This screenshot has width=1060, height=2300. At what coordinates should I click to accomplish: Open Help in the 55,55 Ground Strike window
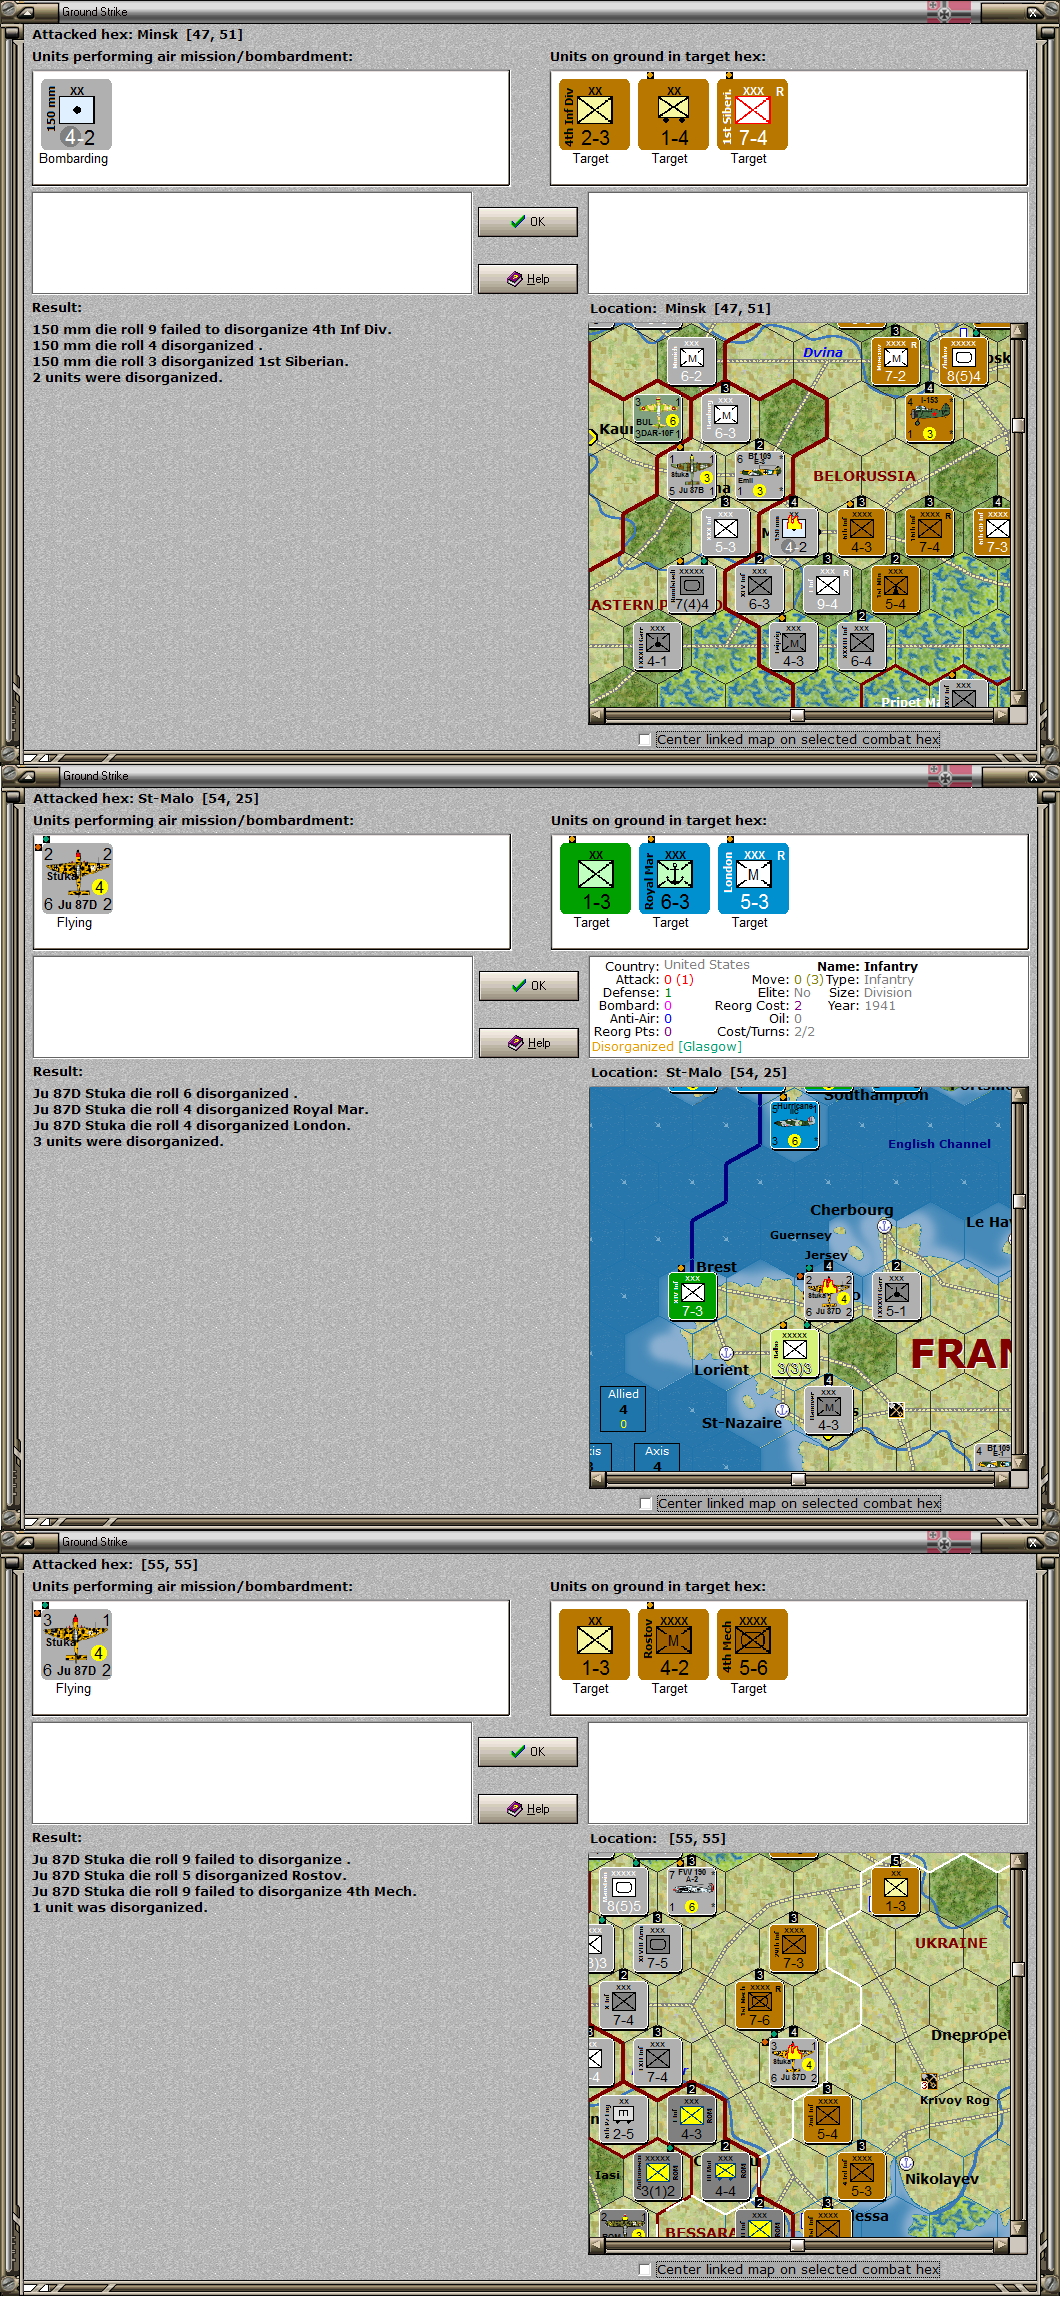tap(528, 1809)
